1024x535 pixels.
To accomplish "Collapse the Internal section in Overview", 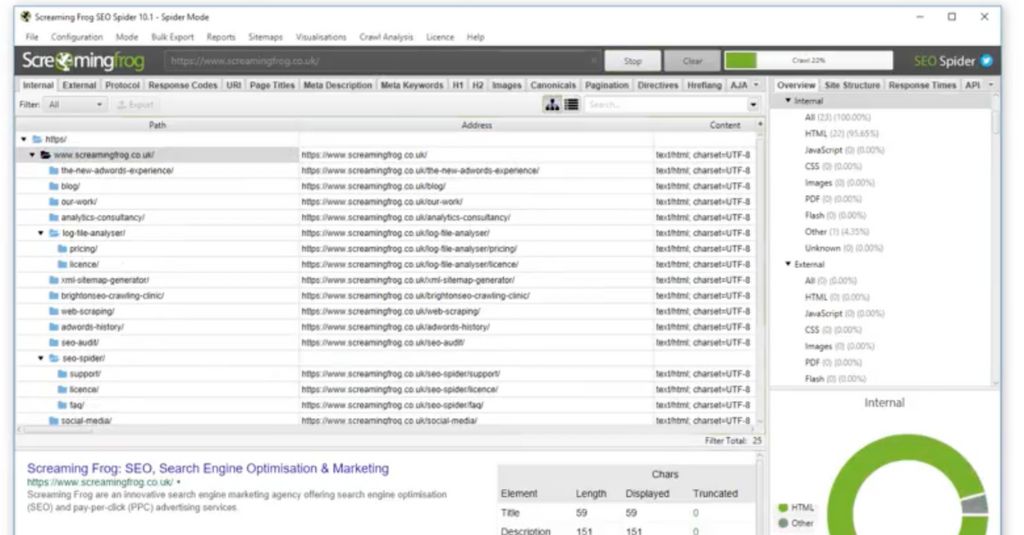I will click(788, 101).
